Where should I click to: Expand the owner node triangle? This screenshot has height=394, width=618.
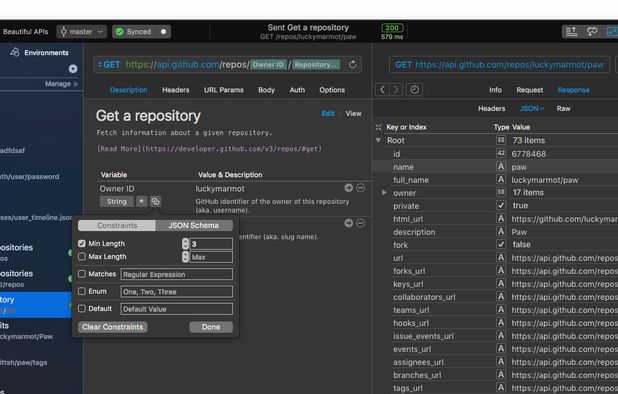point(384,193)
